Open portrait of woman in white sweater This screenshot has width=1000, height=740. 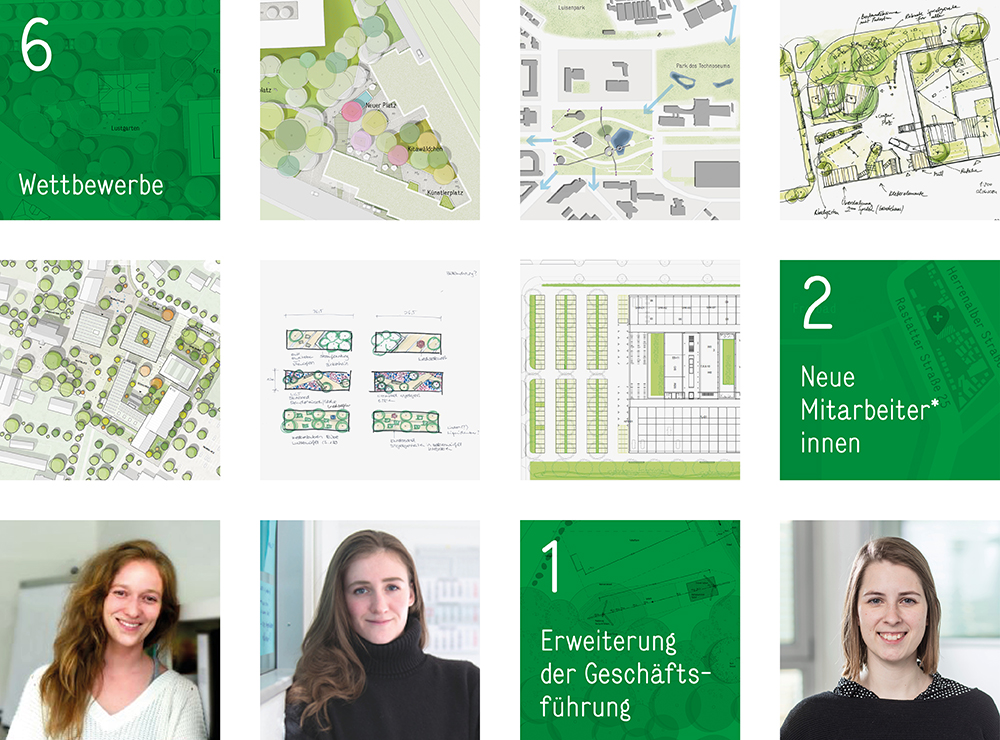pos(110,630)
